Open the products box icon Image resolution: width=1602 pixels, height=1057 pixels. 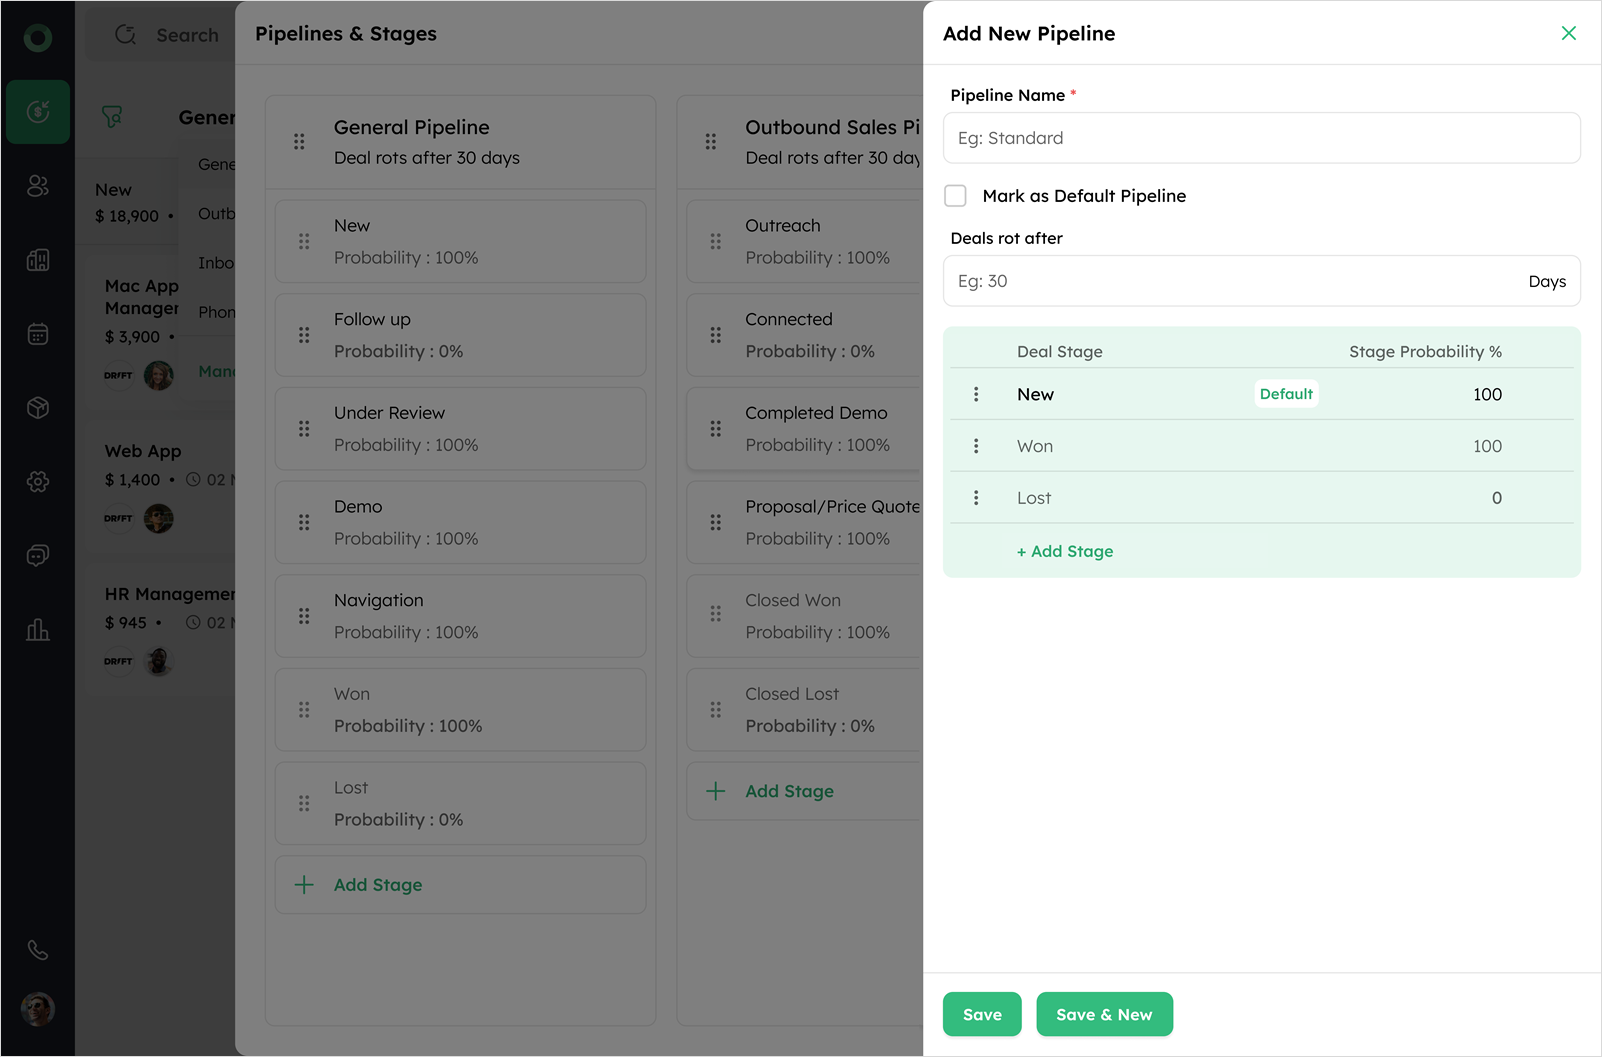[x=38, y=408]
